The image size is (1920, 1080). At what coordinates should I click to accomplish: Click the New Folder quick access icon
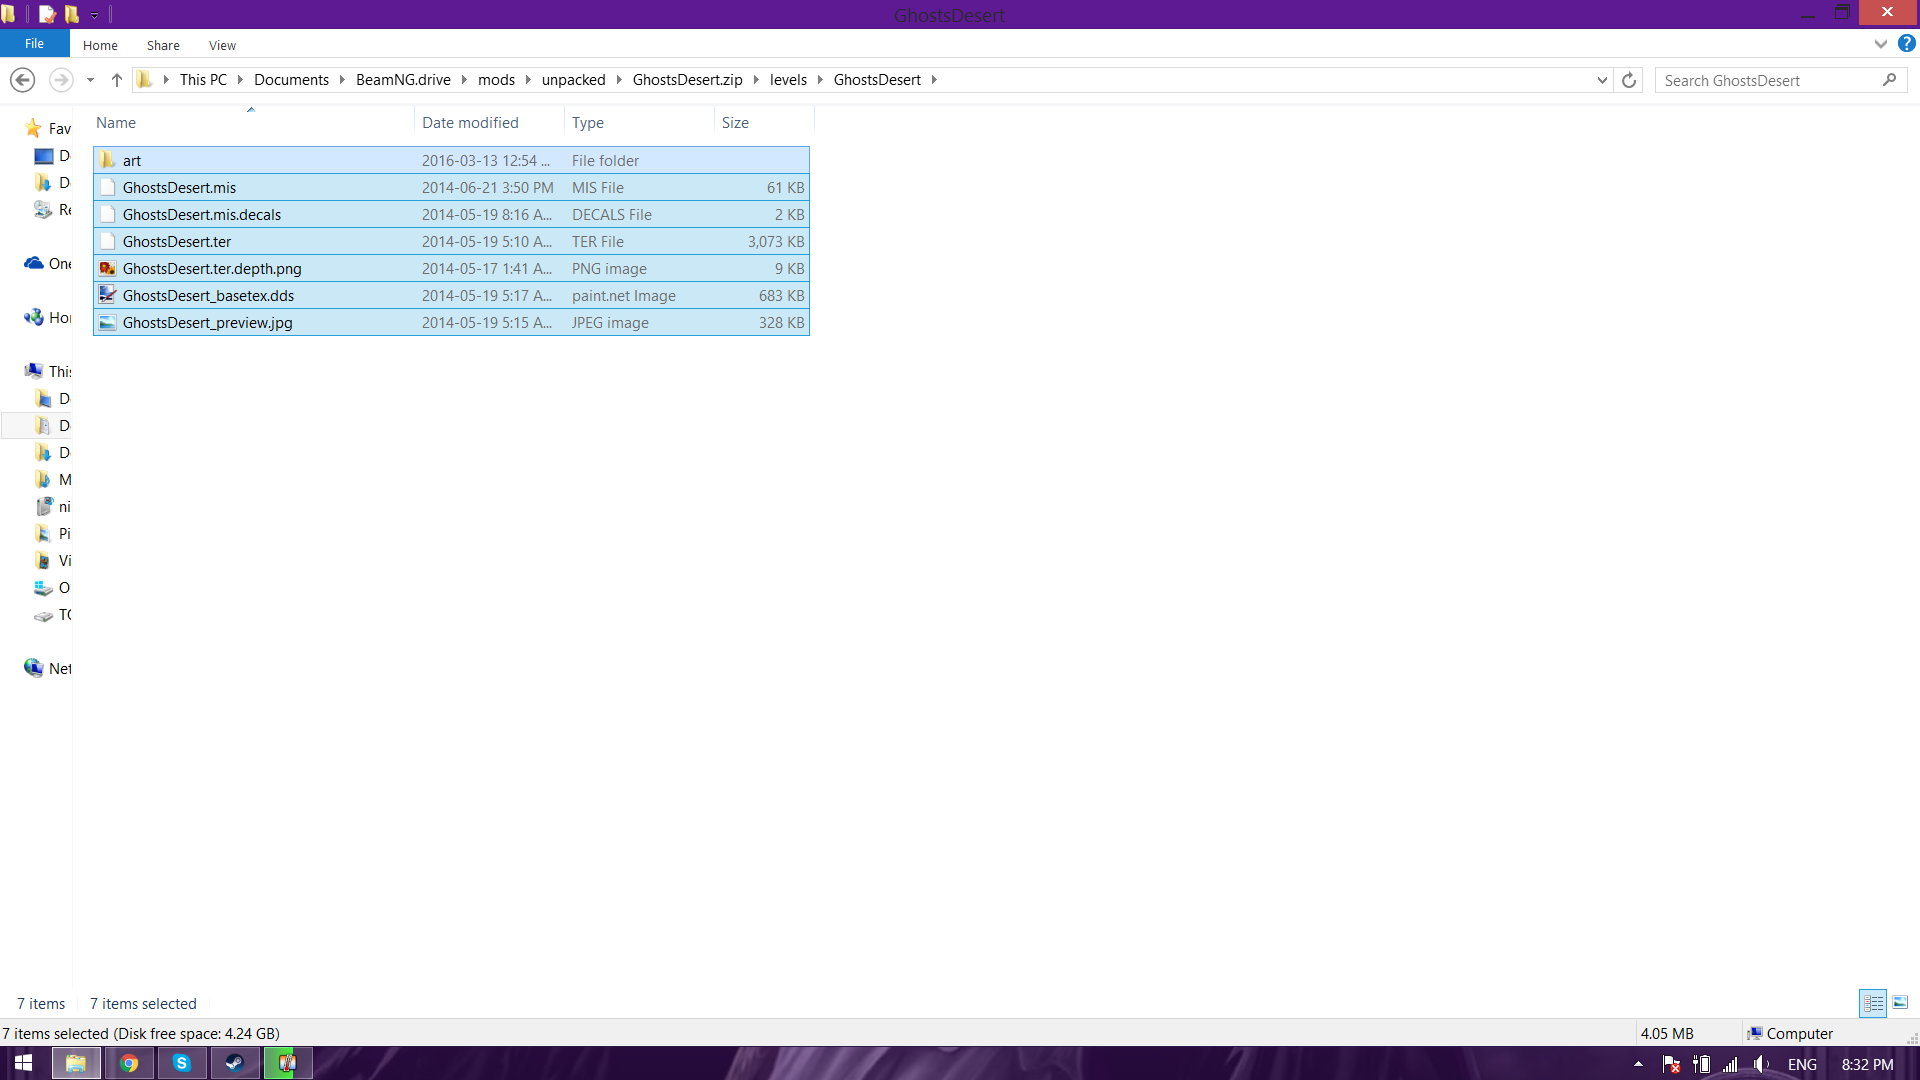(72, 14)
